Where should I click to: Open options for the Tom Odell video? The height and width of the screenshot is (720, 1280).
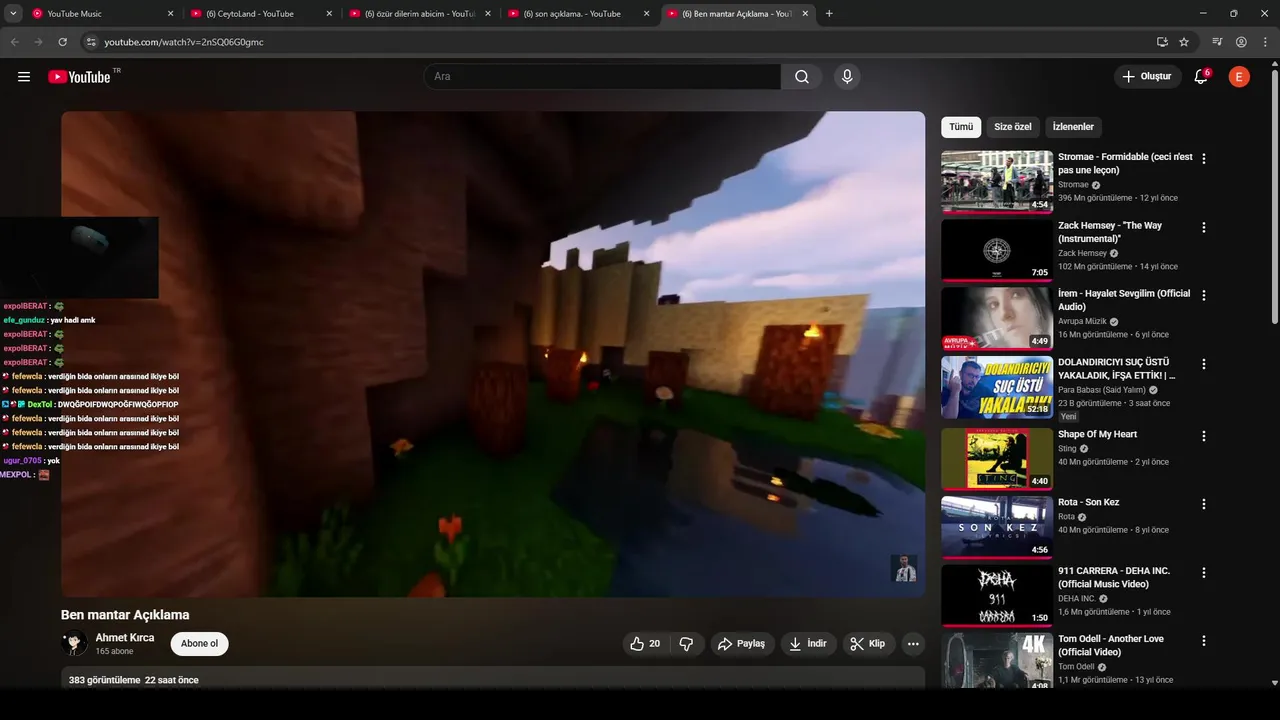1204,641
